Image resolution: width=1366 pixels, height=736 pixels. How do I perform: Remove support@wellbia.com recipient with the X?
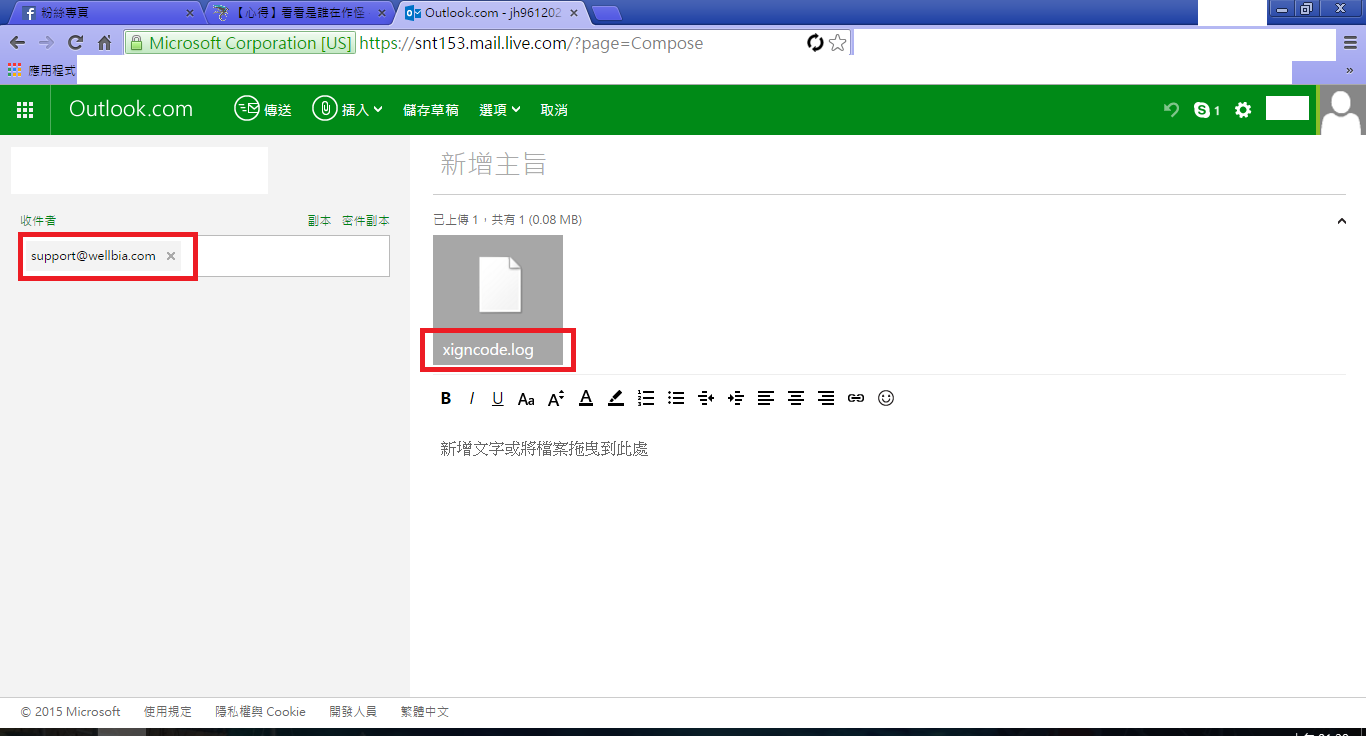[171, 256]
